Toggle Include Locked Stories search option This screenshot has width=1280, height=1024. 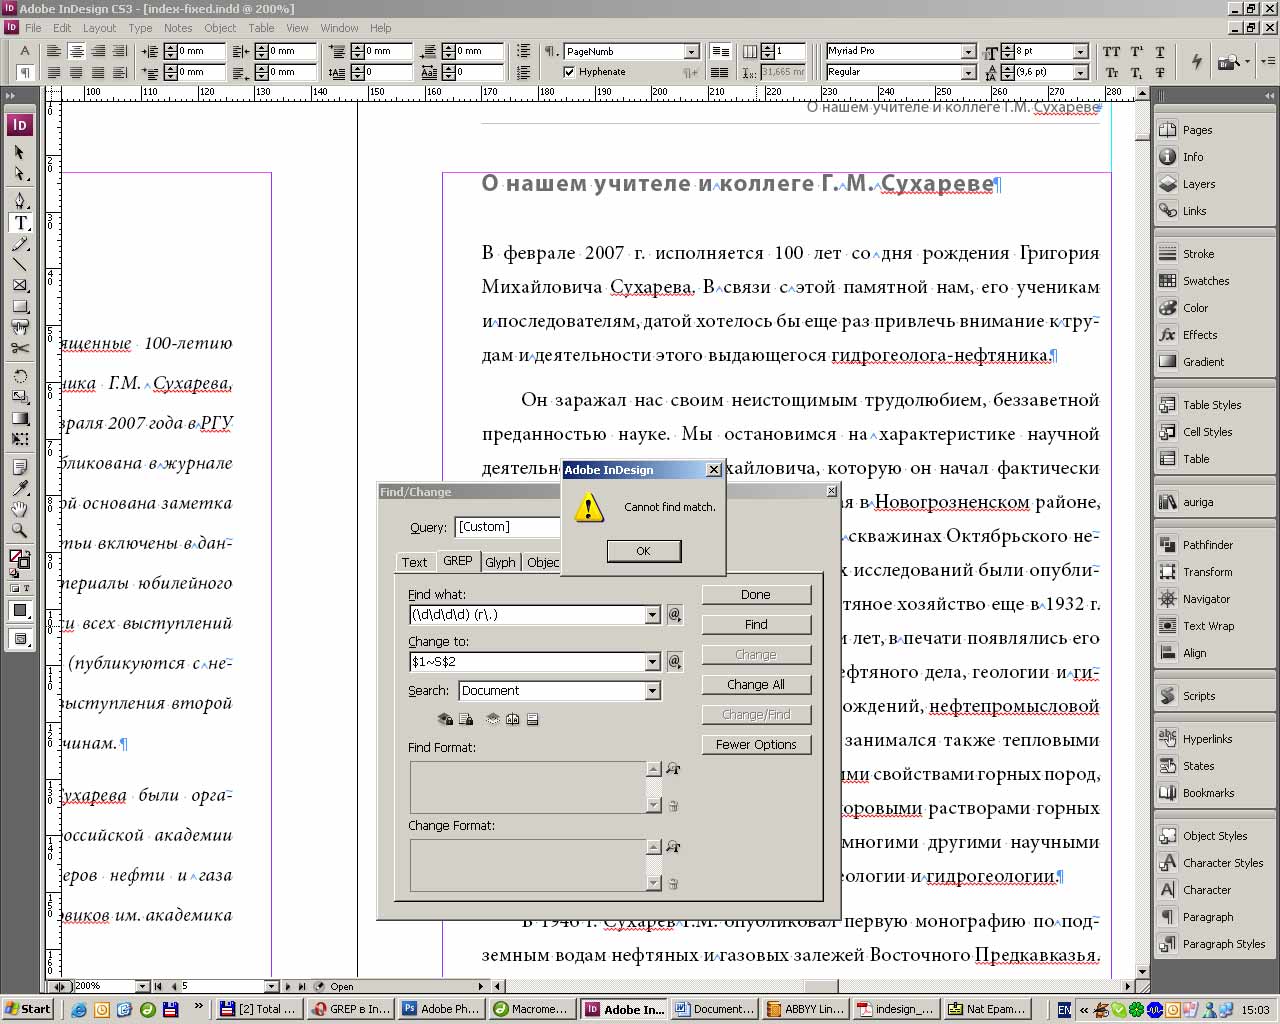466,719
